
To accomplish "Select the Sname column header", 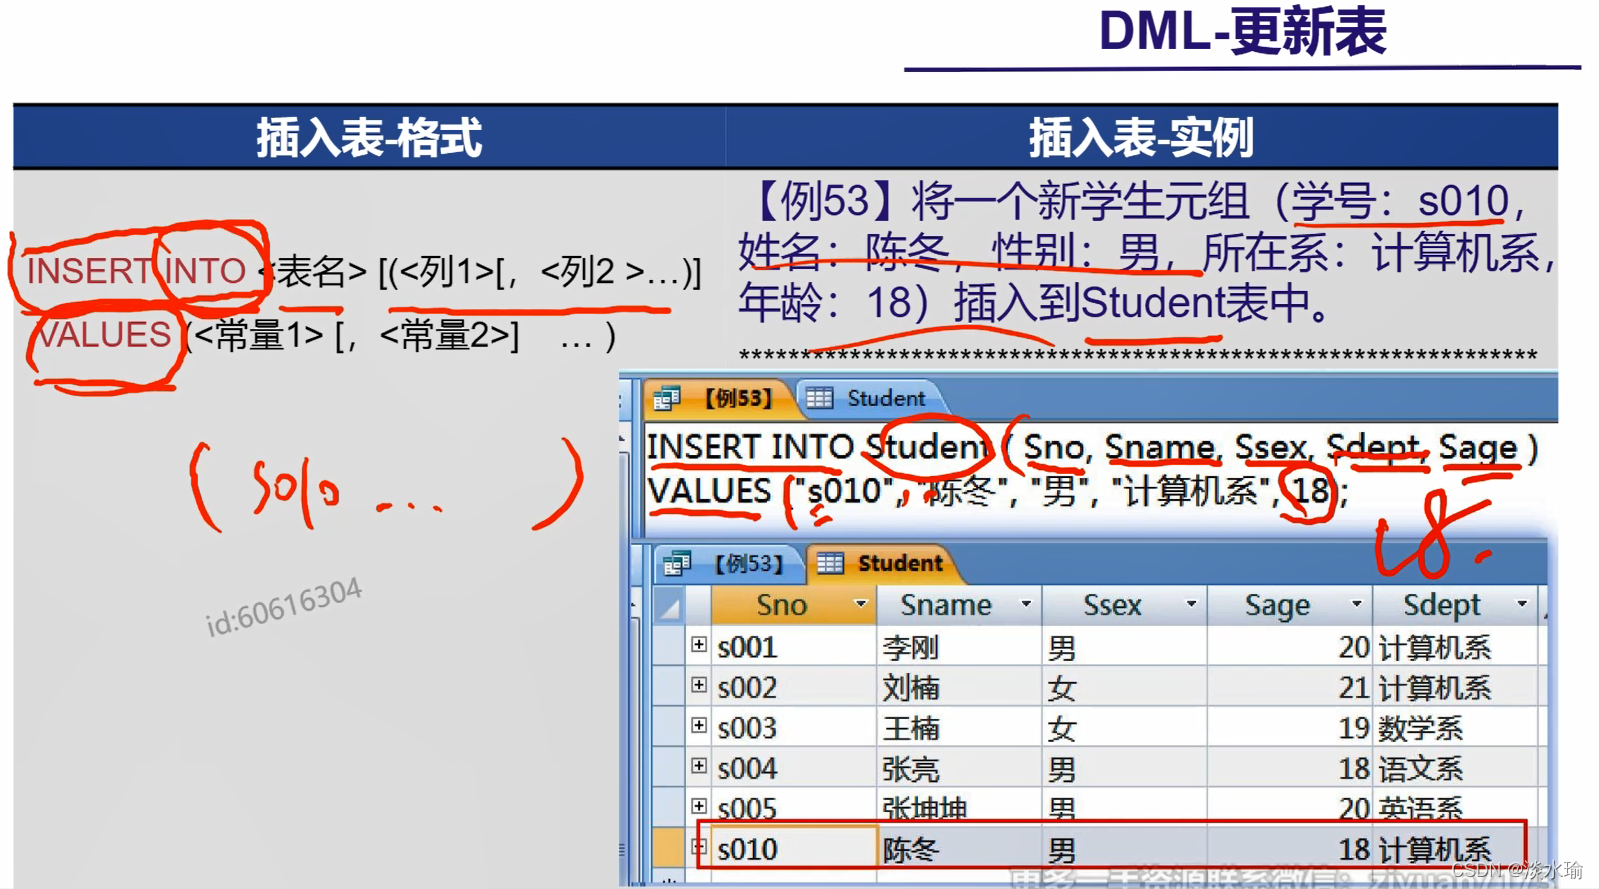I will pos(959,606).
